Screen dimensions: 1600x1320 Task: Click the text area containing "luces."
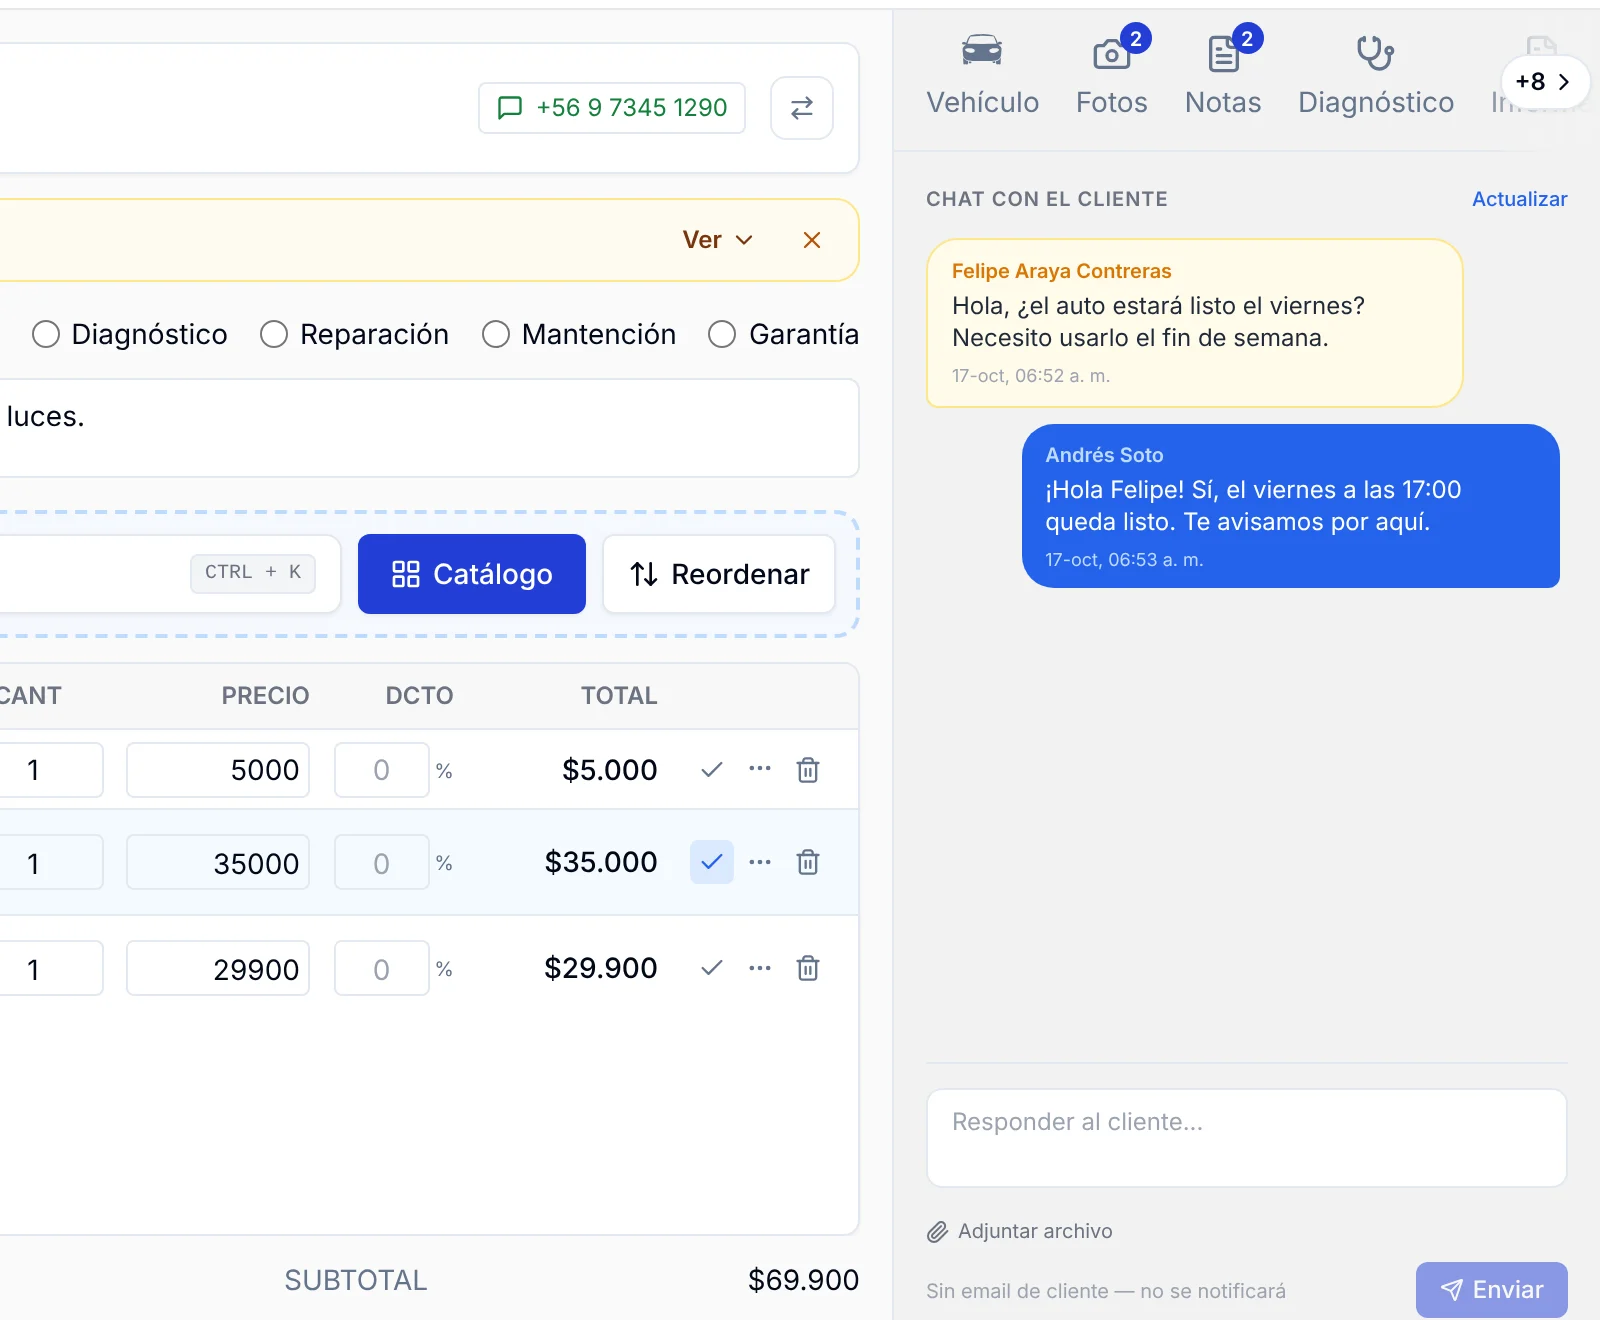point(428,428)
